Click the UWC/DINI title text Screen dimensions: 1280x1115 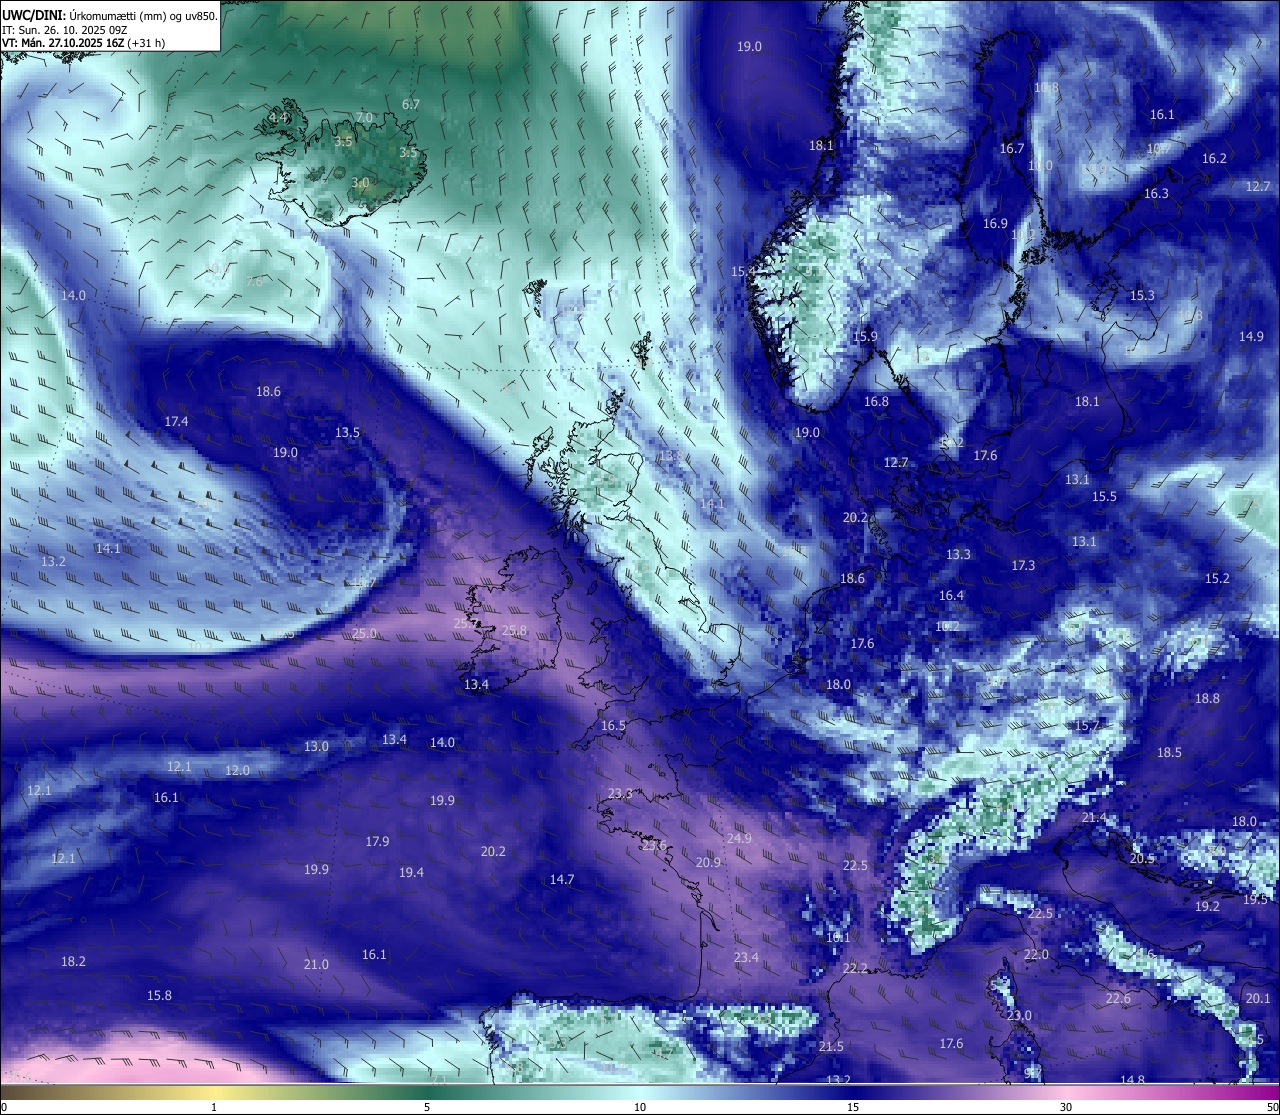pos(33,16)
